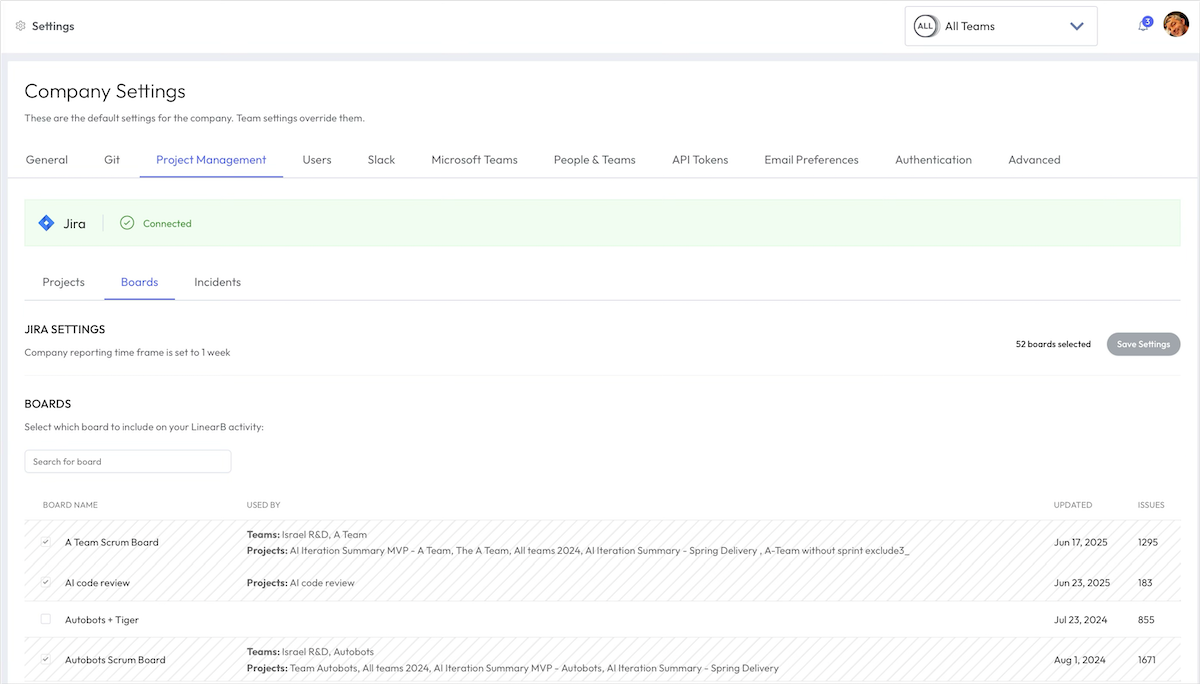
Task: Click the Settings gear icon
Action: (x=20, y=26)
